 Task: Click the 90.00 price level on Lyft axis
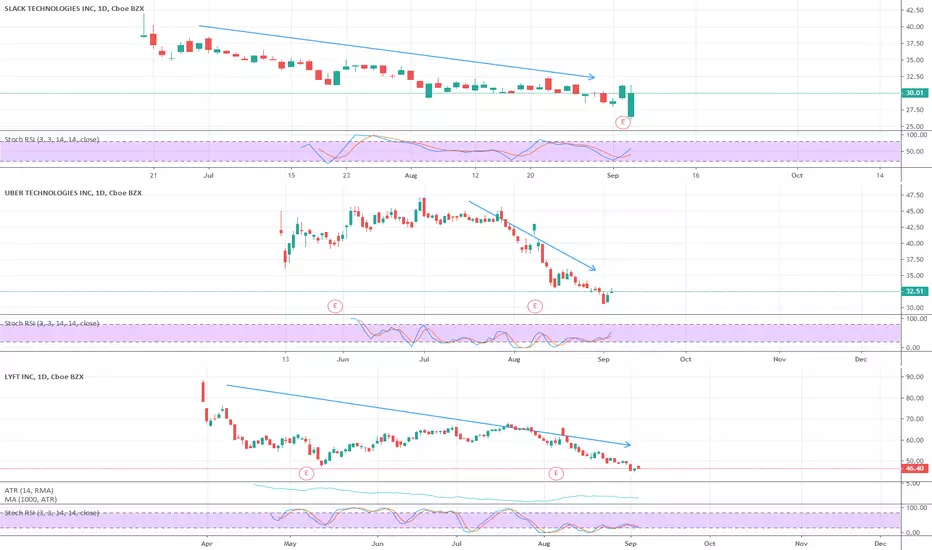(915, 377)
